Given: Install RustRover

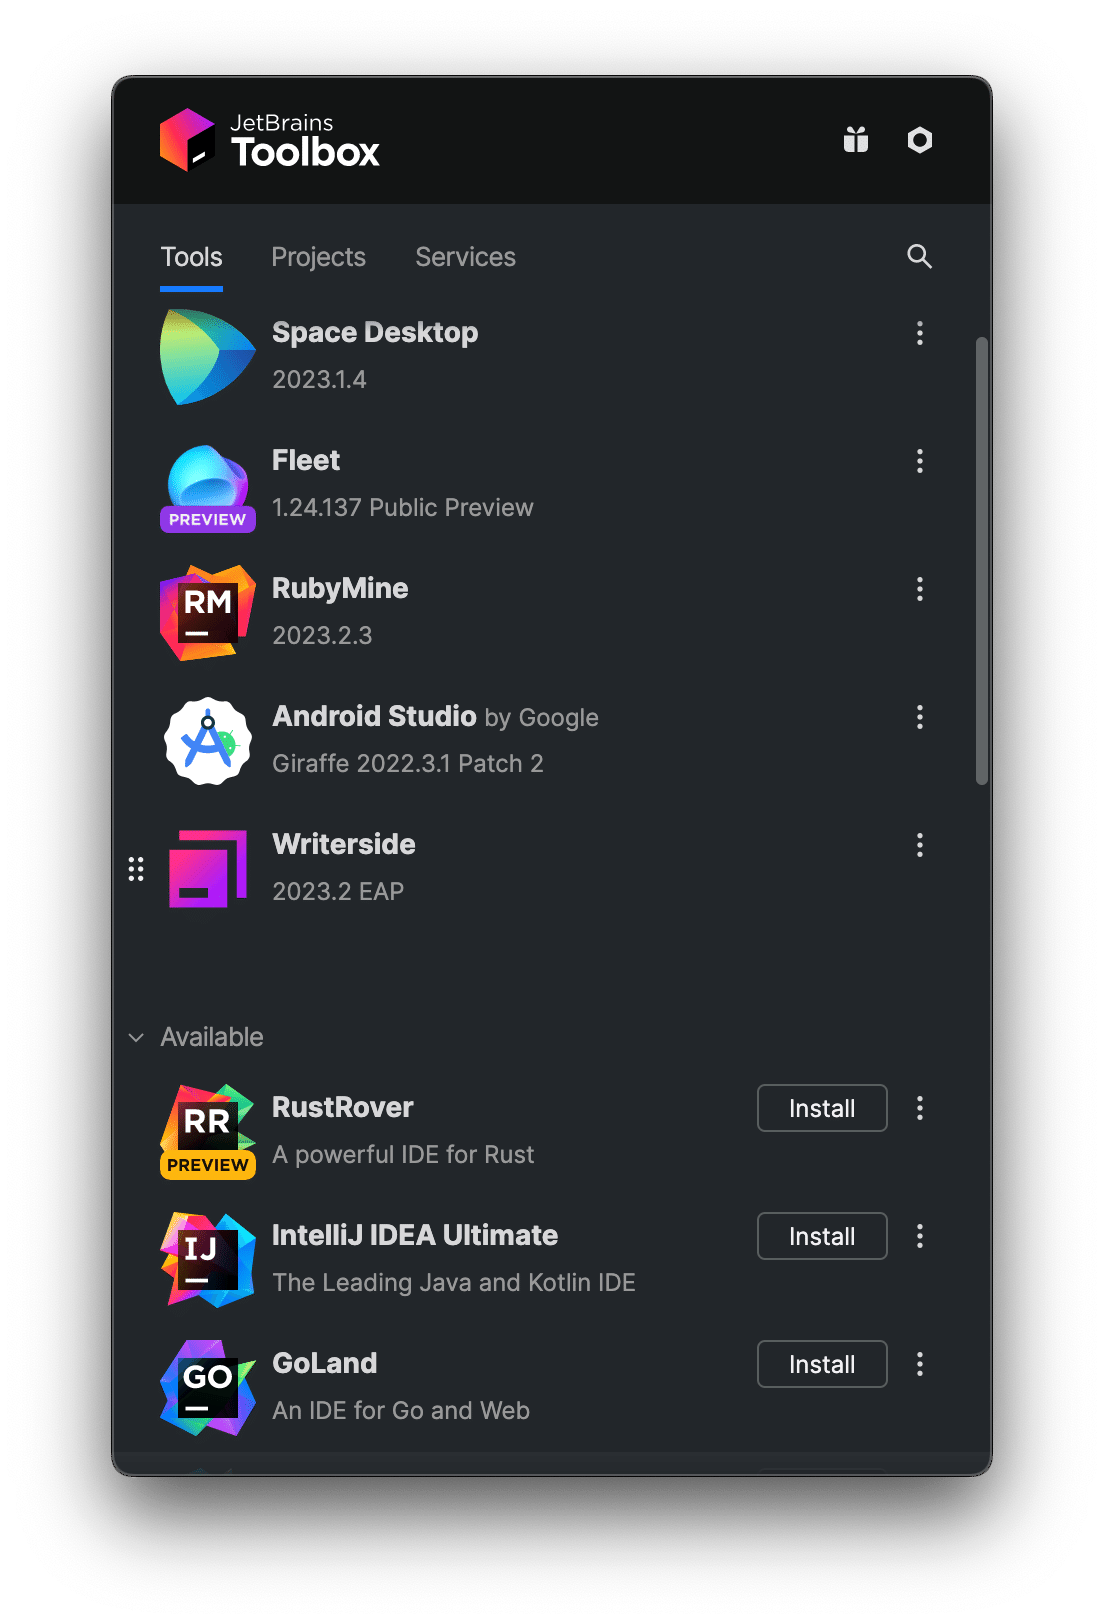Looking at the screenshot, I should pyautogui.click(x=822, y=1108).
